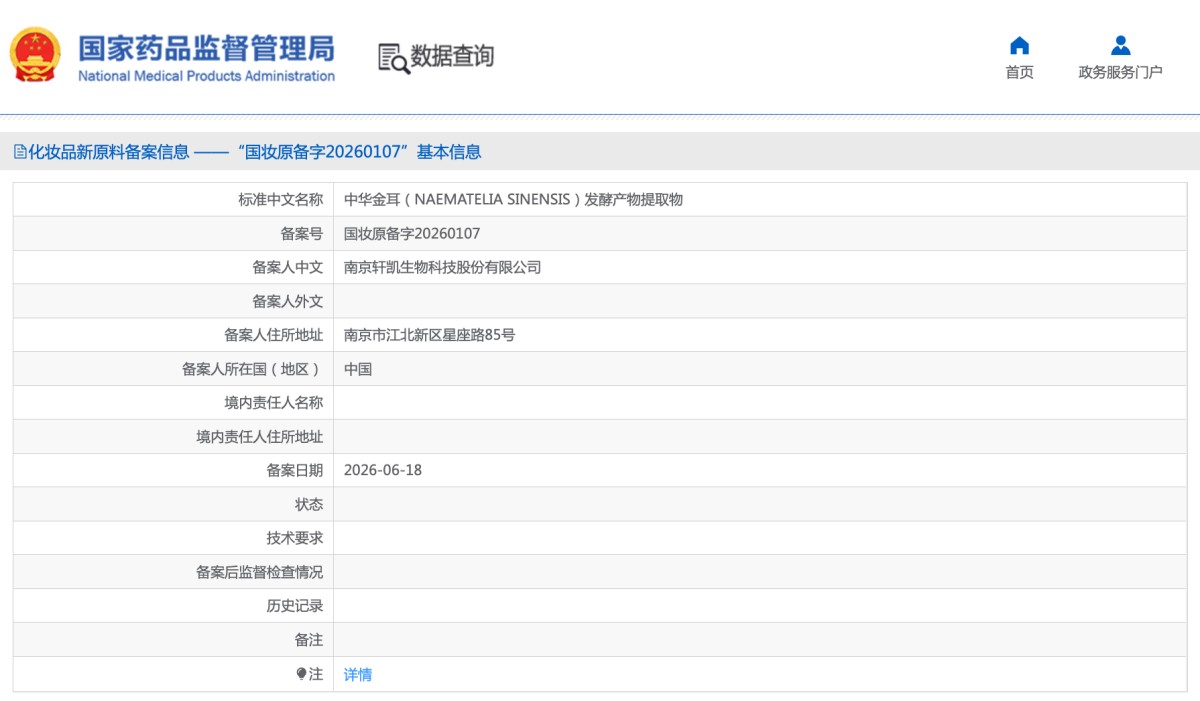Select the 境内责任人名称 label
1200x701 pixels.
tap(274, 403)
